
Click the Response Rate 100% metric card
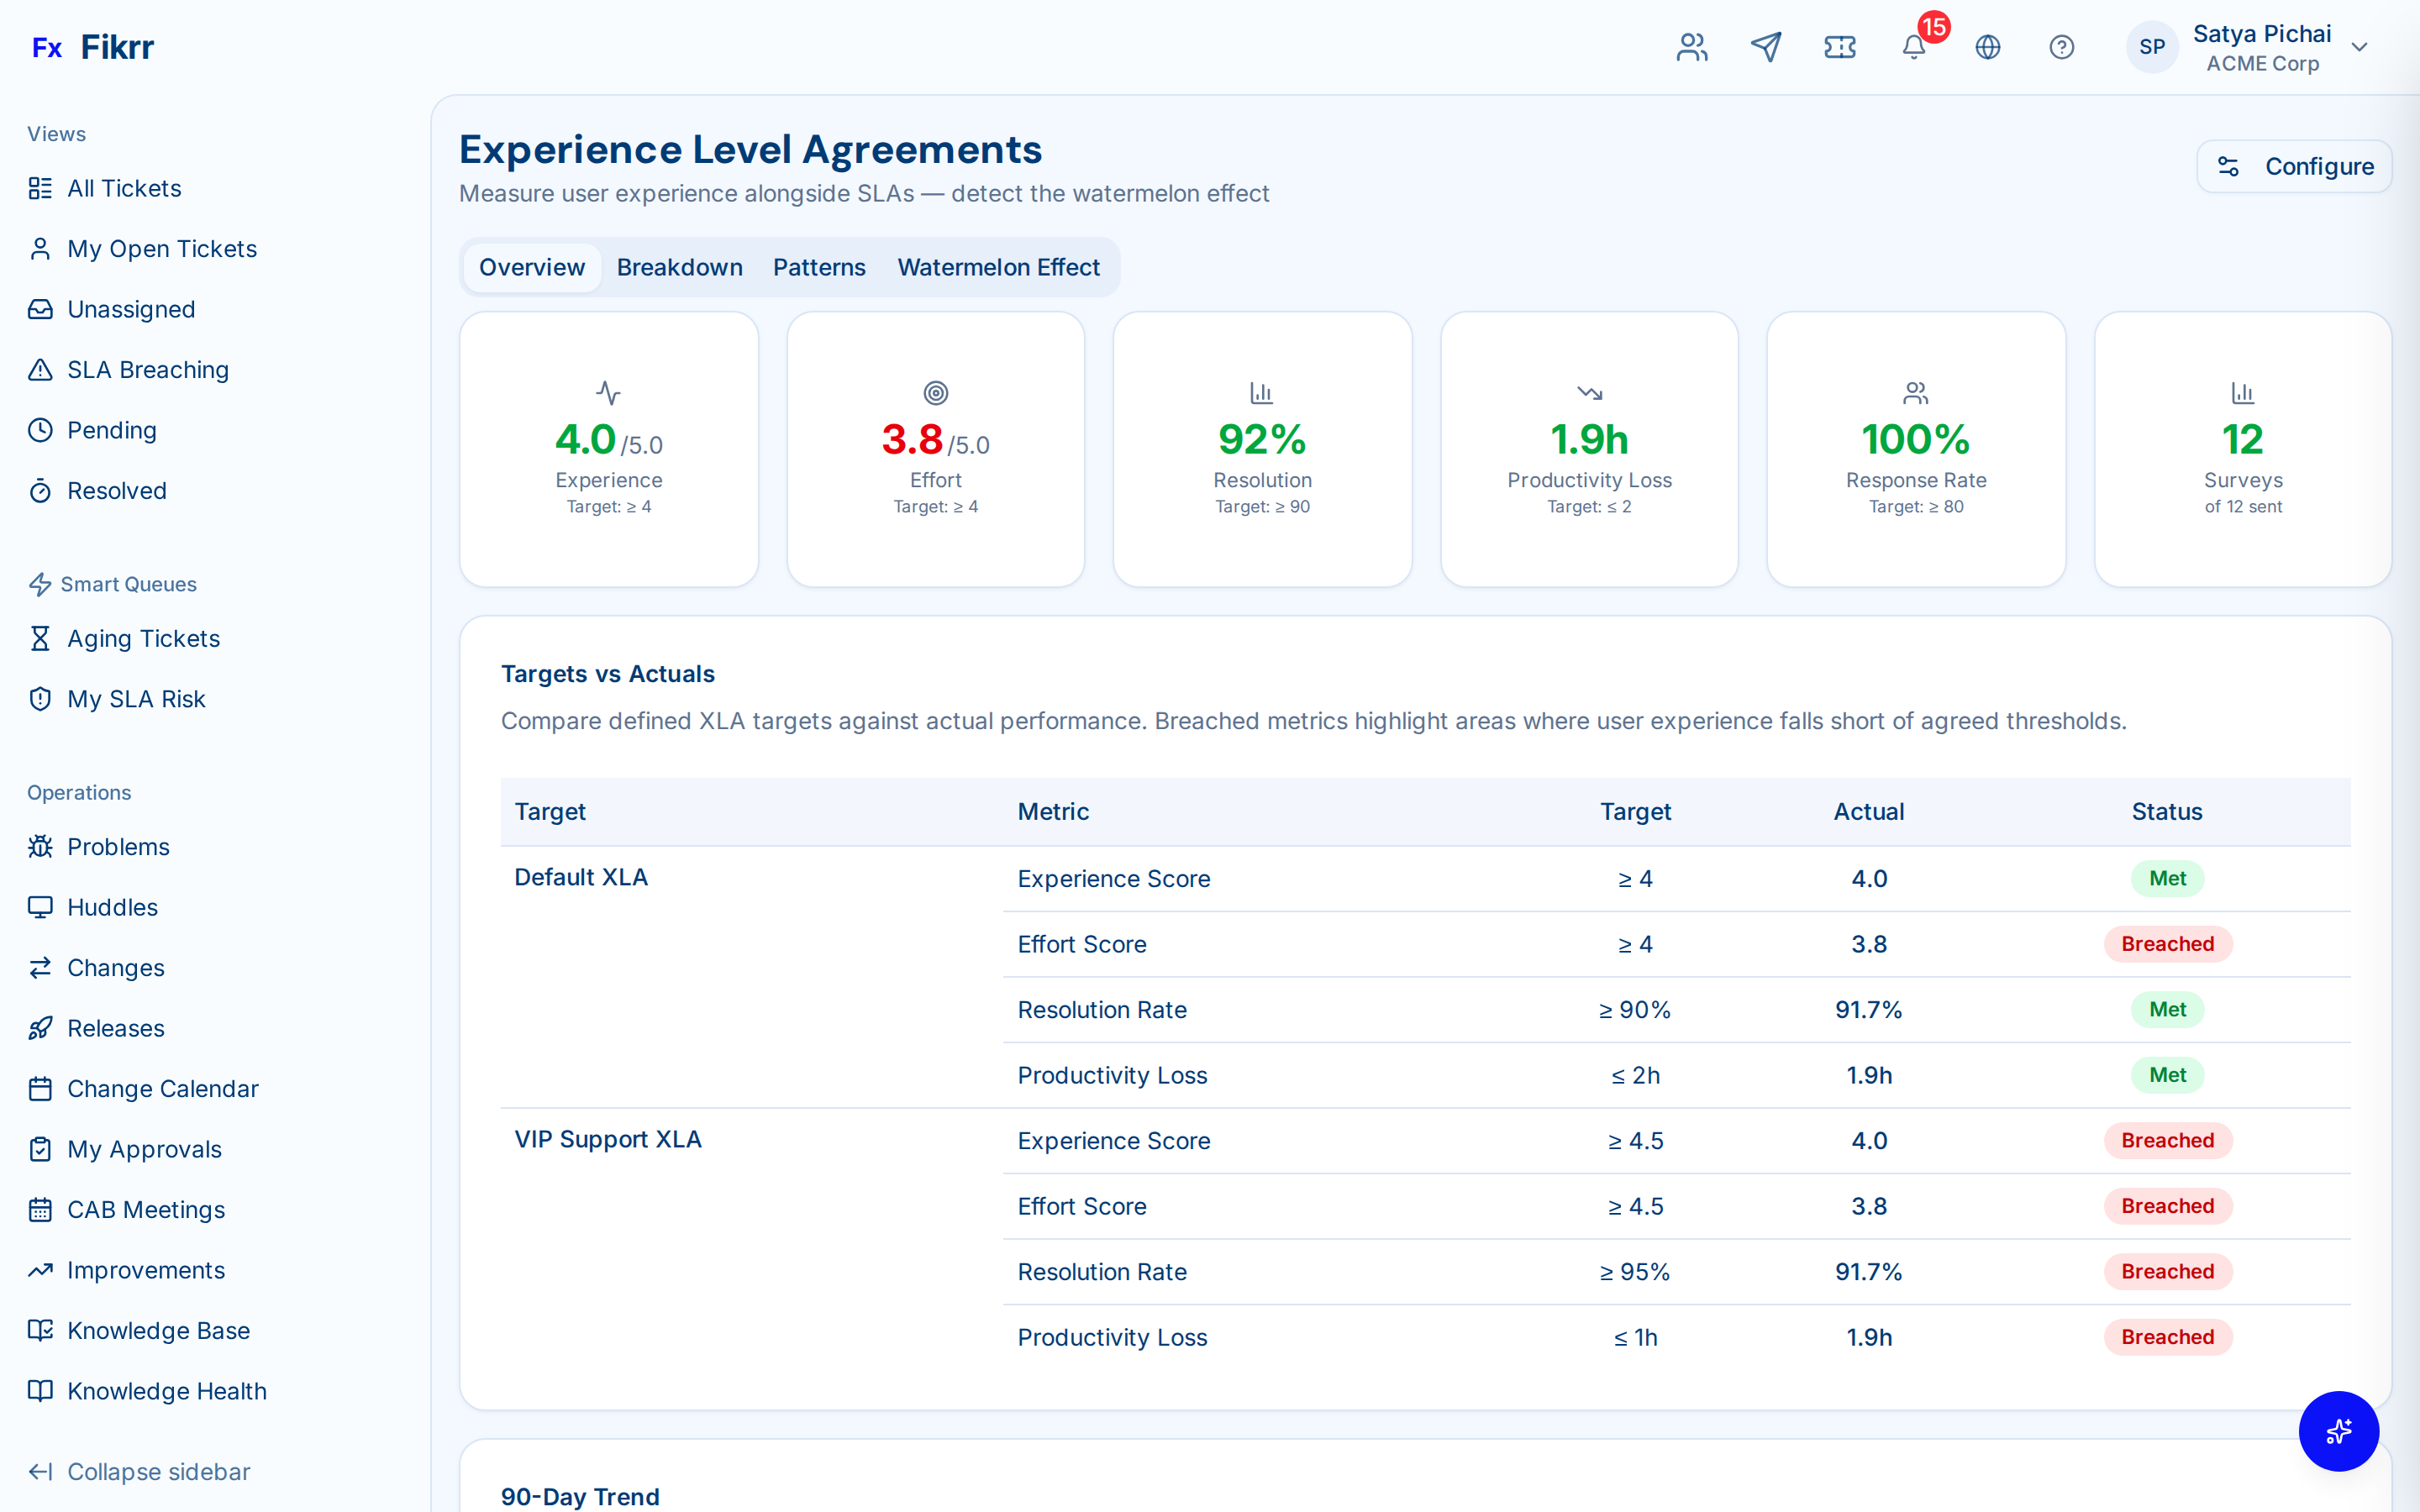coord(1915,449)
